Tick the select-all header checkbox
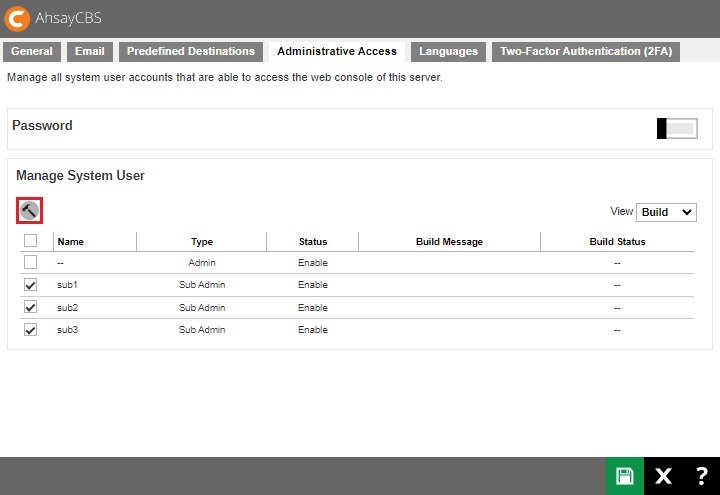The height and width of the screenshot is (495, 720). coord(30,240)
